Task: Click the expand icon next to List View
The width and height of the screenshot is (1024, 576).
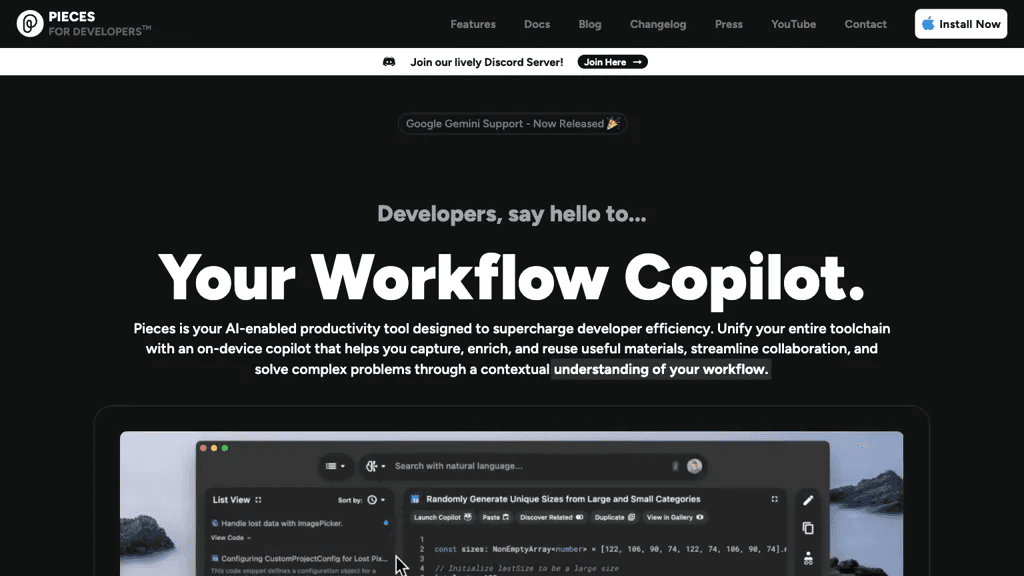Action: pyautogui.click(x=259, y=500)
